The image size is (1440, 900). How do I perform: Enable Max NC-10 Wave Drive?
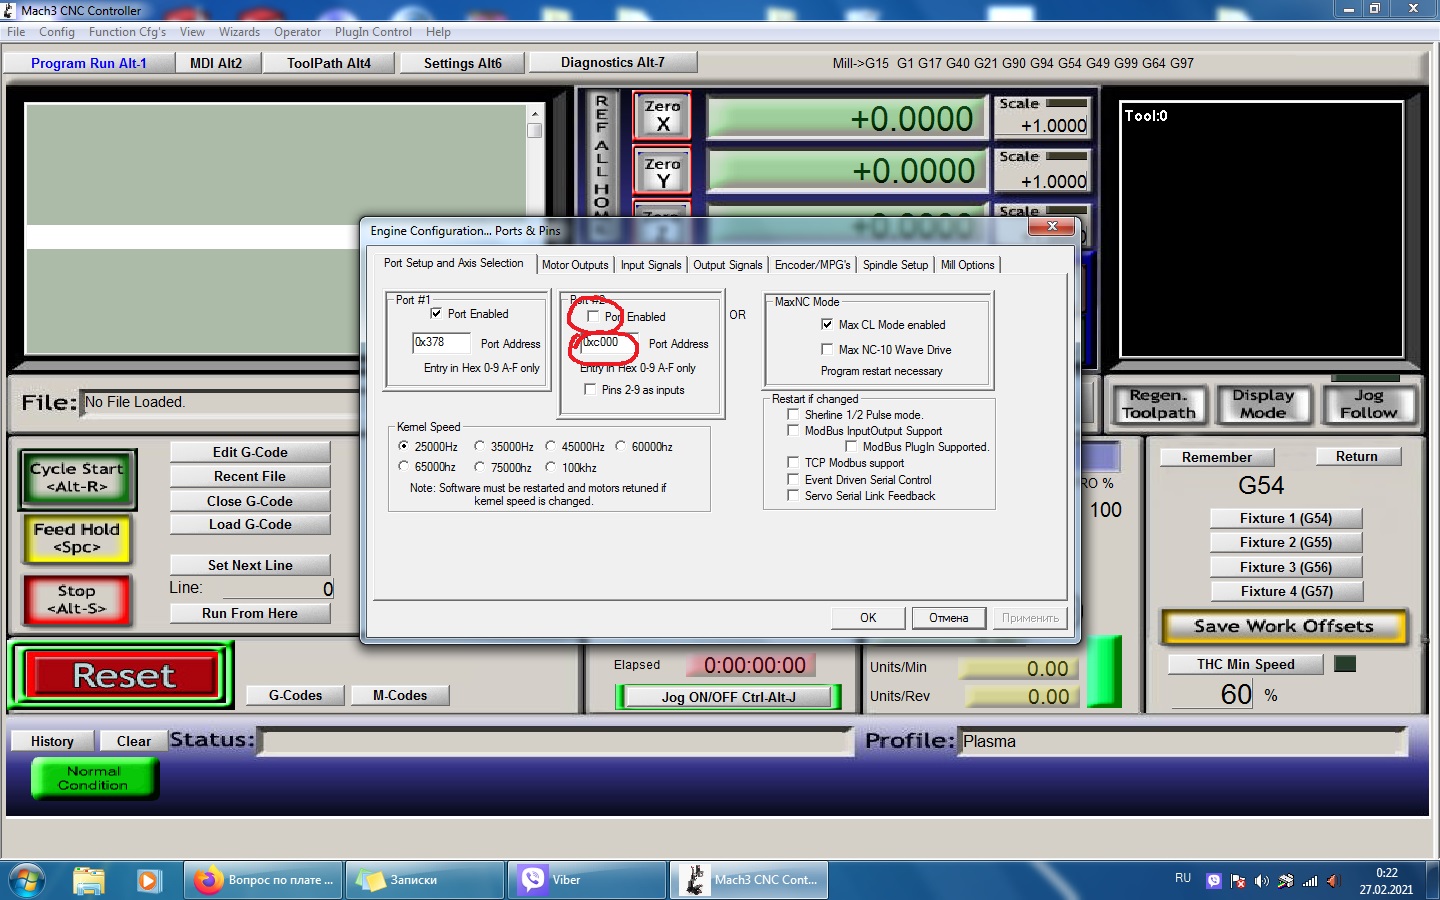827,349
